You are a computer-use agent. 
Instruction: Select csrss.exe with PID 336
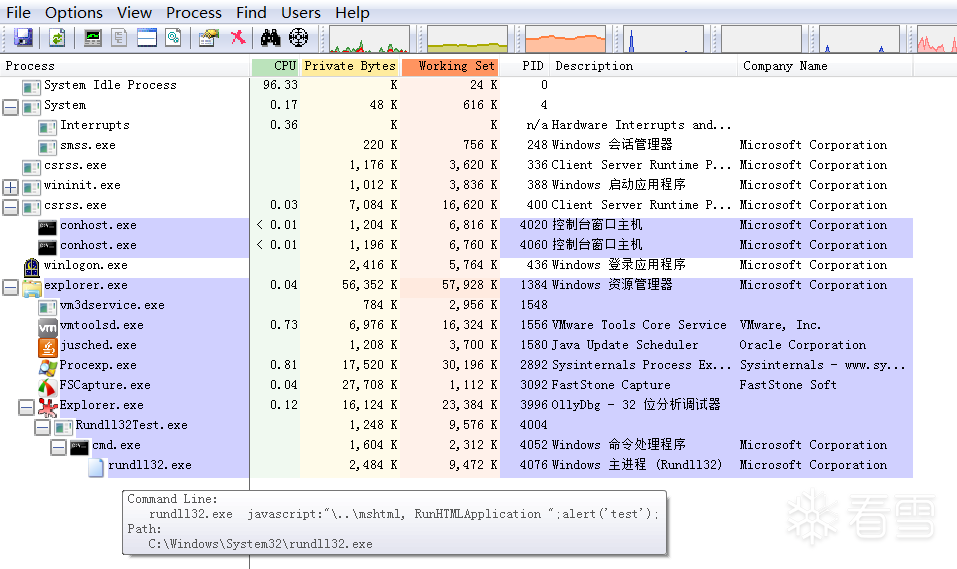pyautogui.click(x=457, y=165)
